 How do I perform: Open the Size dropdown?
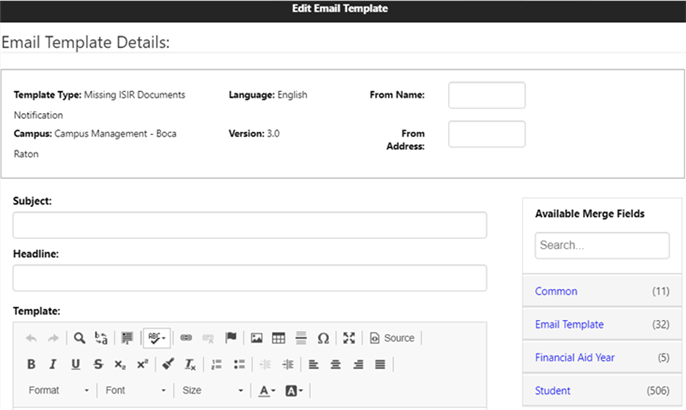[x=213, y=390]
